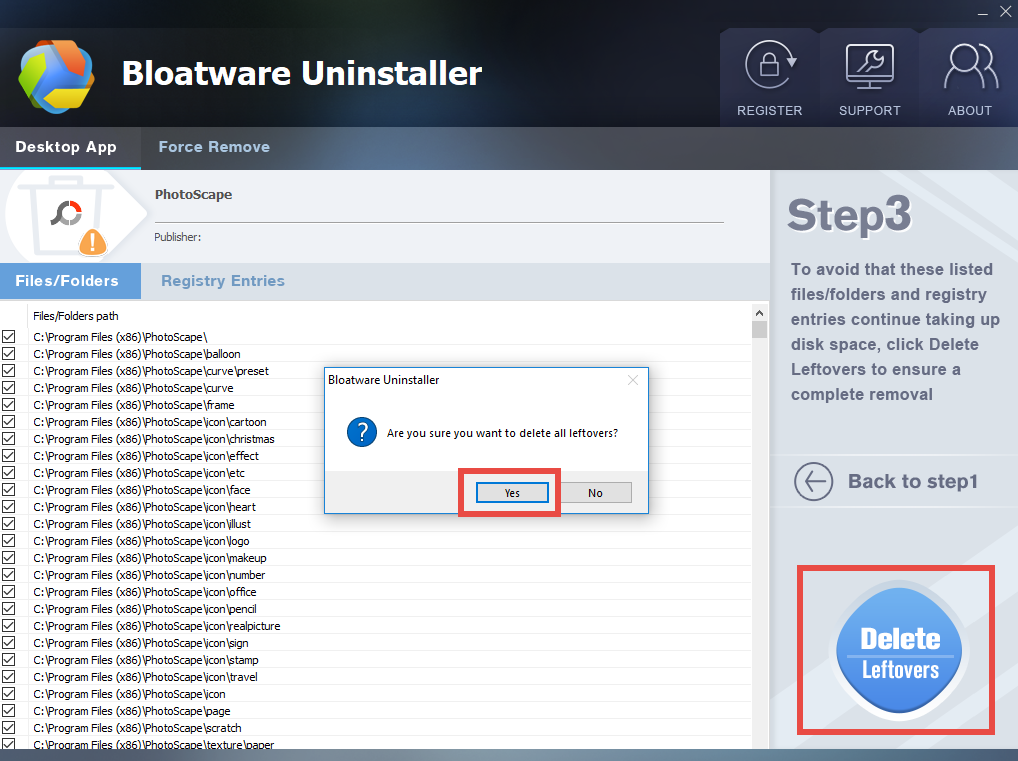1018x761 pixels.
Task: Click the list scrollbar up arrow
Action: point(759,313)
